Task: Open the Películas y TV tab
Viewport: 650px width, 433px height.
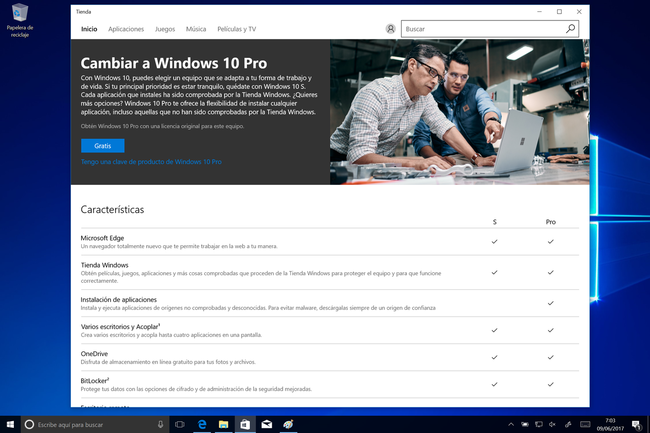Action: point(237,29)
